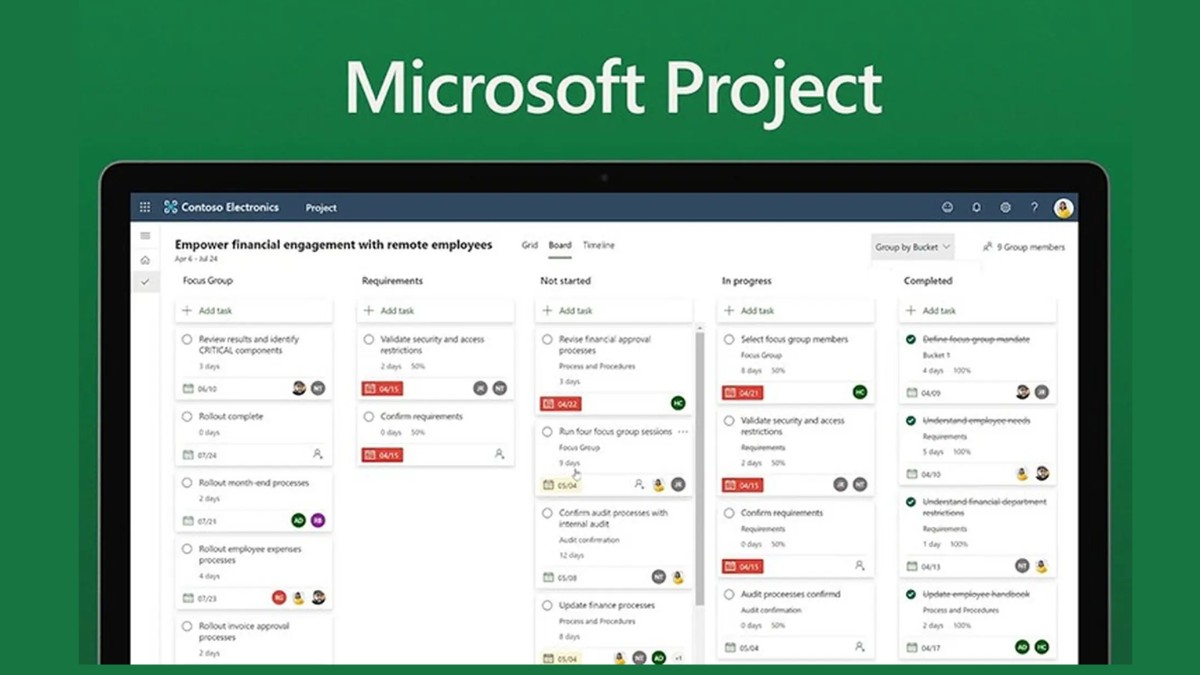Click the red 04/21 due date
This screenshot has height=675, width=1200.
742,393
